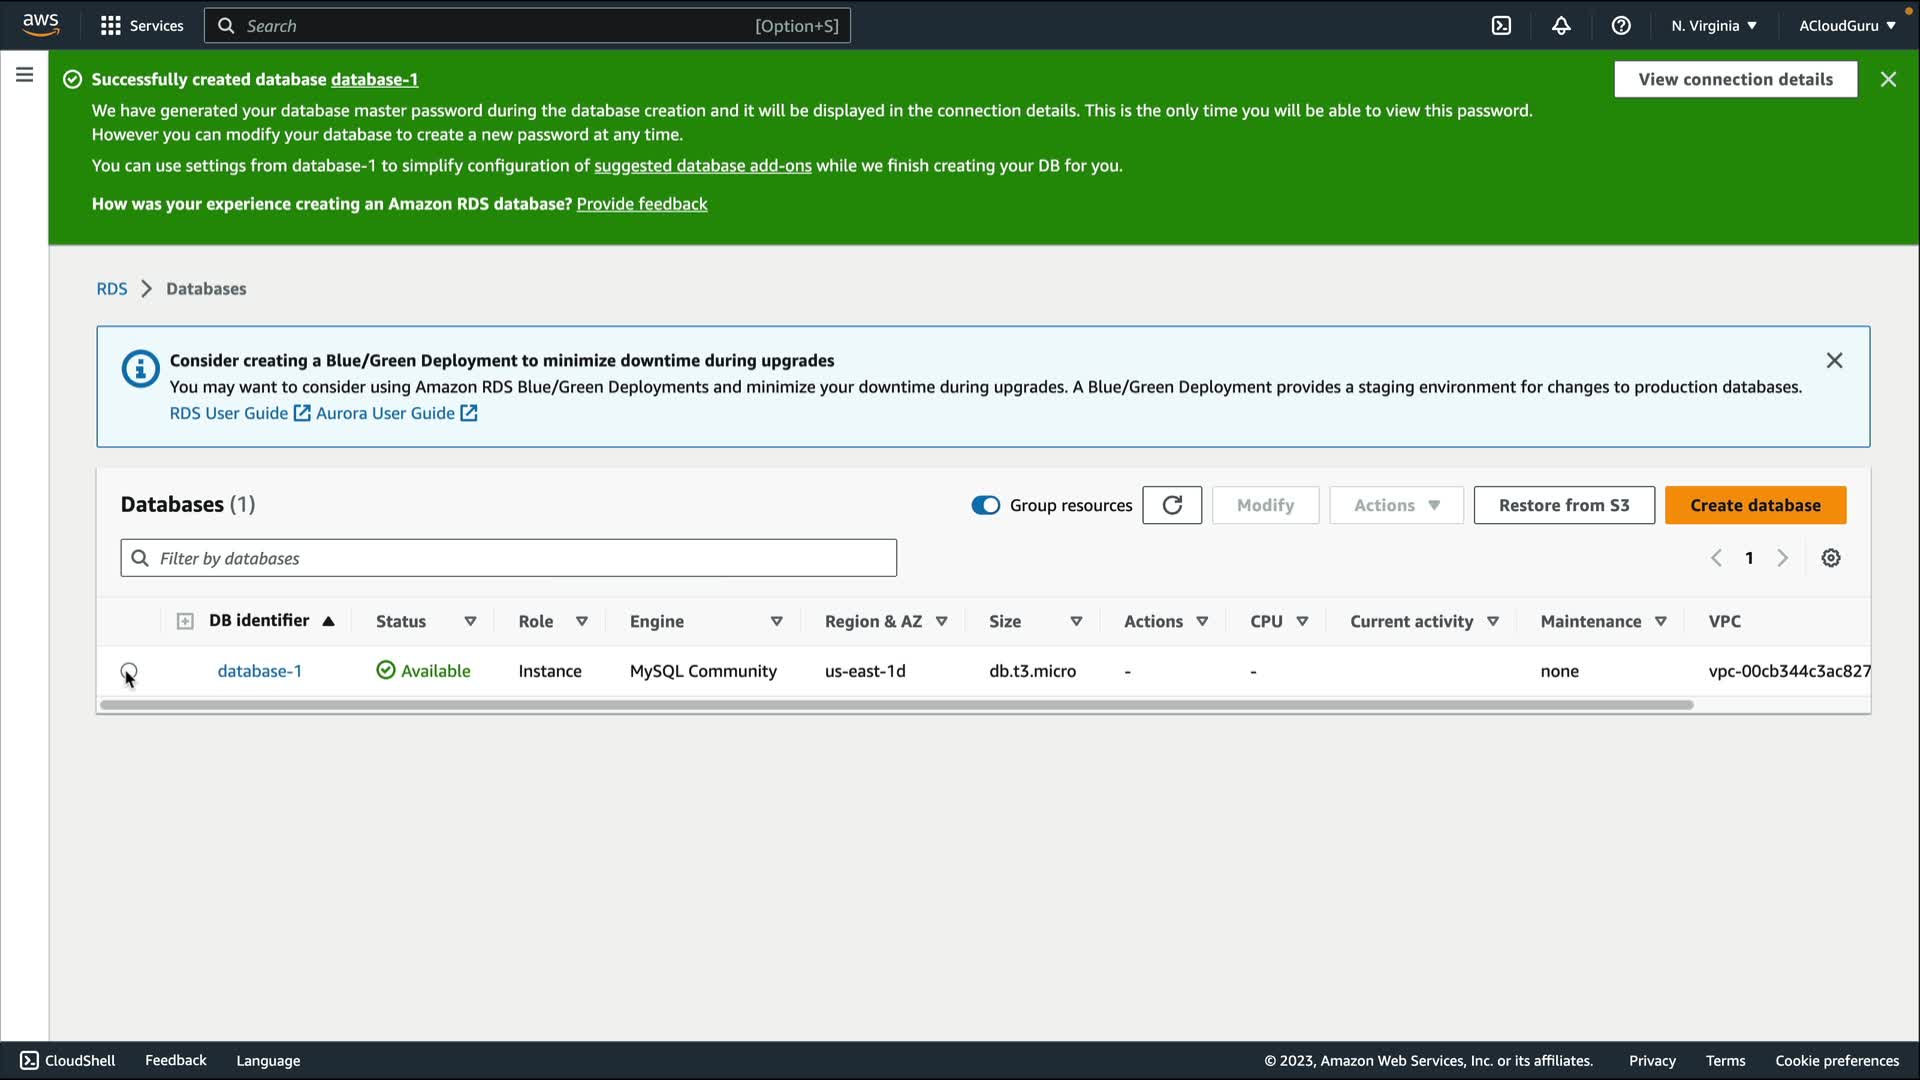
Task: Sort by the Status column arrow
Action: 470,621
